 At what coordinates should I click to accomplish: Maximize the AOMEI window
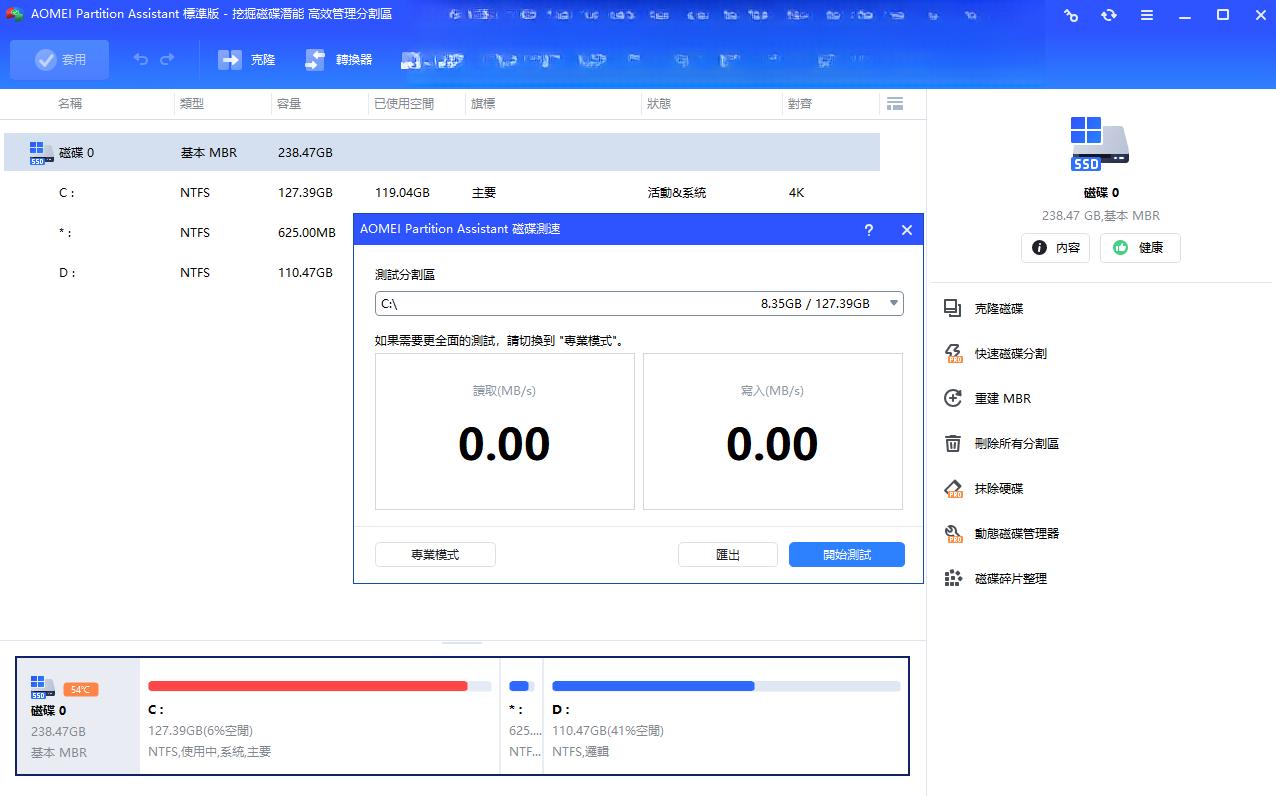pos(1222,15)
